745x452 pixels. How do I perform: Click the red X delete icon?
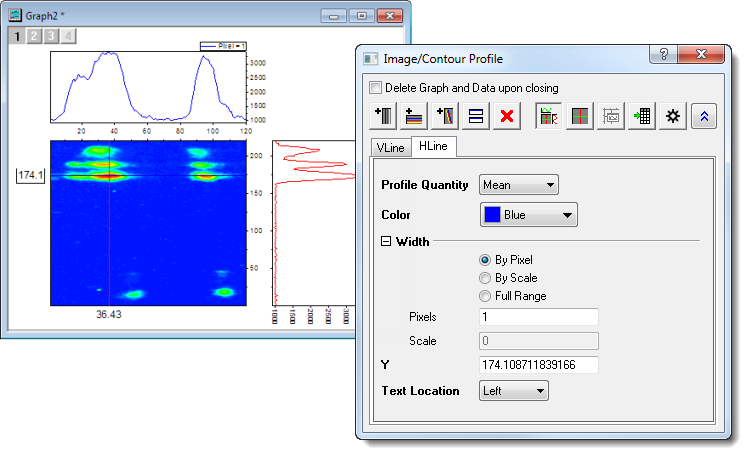508,116
